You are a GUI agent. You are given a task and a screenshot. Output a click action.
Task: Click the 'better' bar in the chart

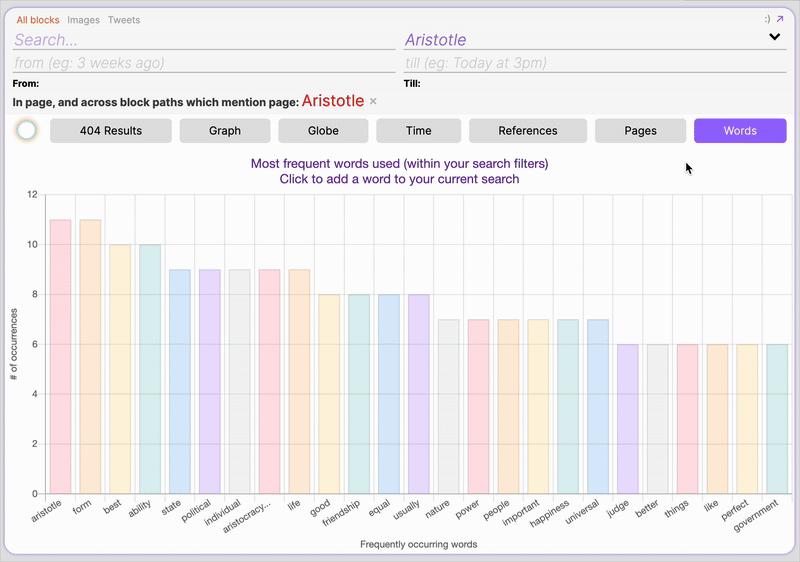tap(657, 419)
